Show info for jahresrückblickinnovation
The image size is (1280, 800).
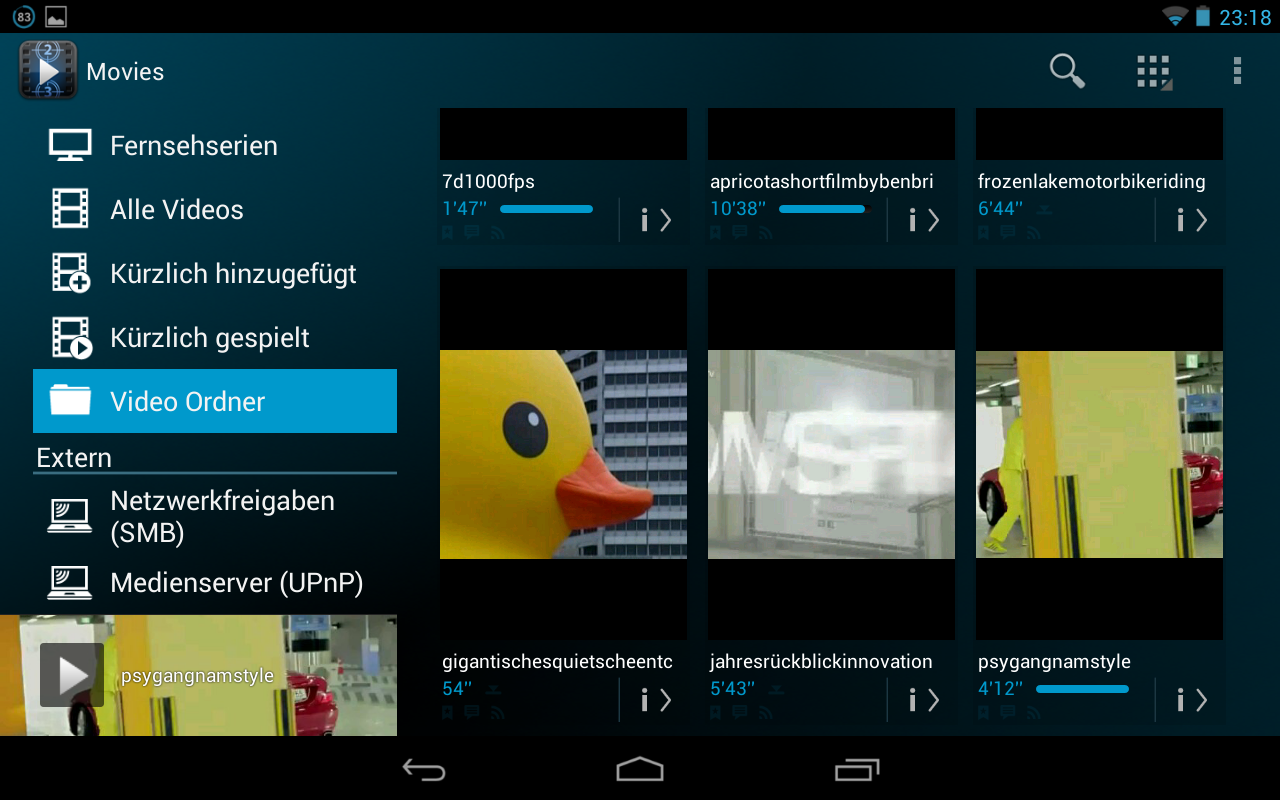(924, 700)
